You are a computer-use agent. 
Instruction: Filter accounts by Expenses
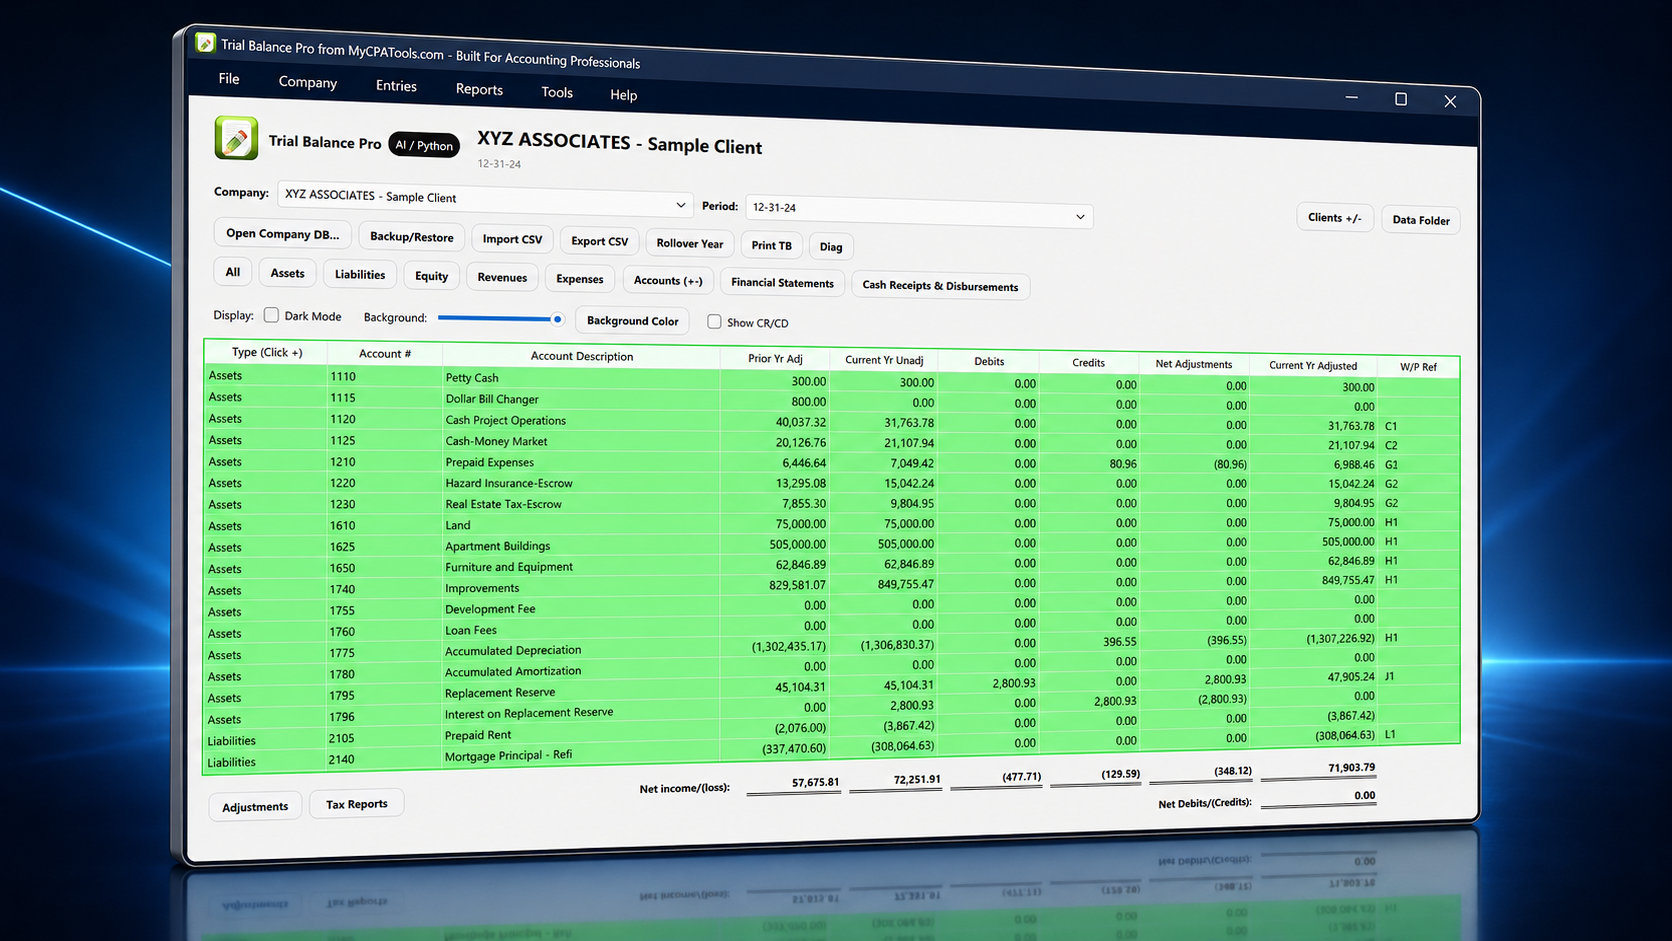coord(580,279)
